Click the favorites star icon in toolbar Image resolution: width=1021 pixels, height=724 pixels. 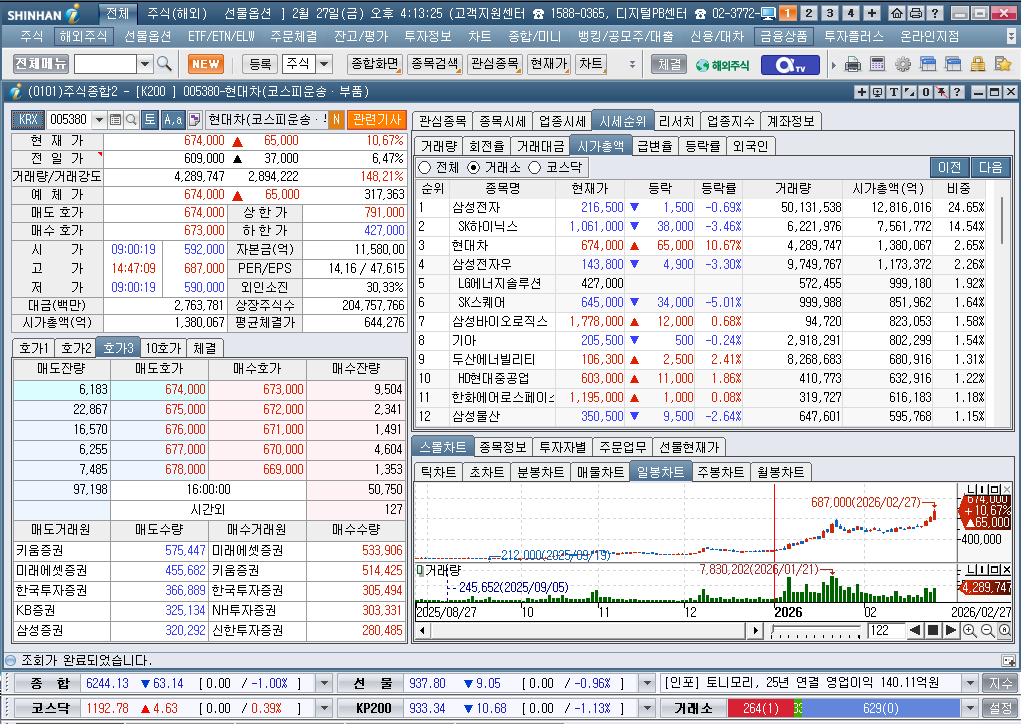[x=1003, y=64]
